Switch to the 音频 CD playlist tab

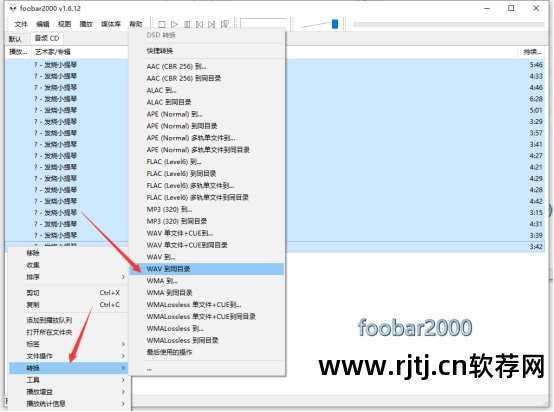(x=47, y=38)
